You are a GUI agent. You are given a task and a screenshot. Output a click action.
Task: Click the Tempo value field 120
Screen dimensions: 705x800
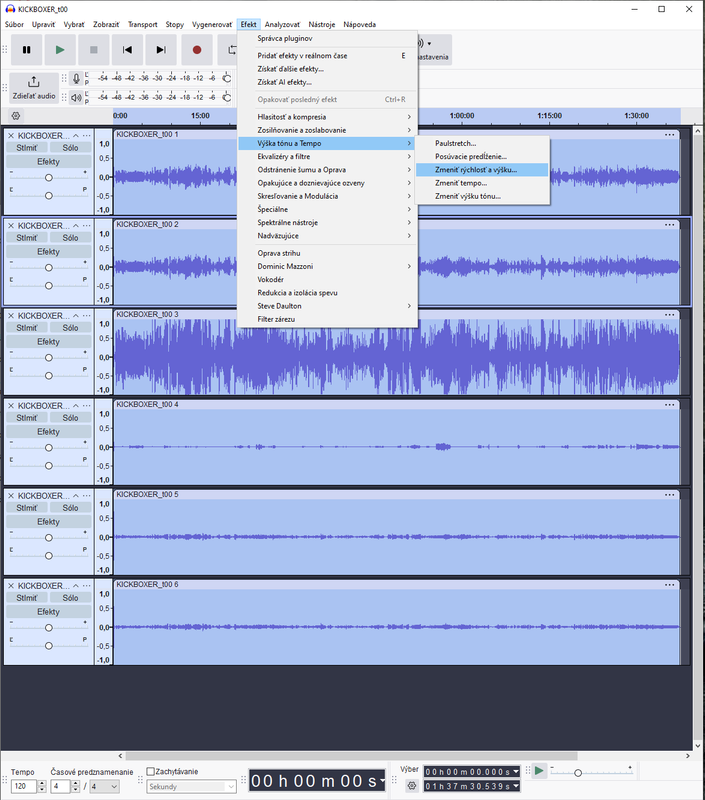[x=23, y=786]
